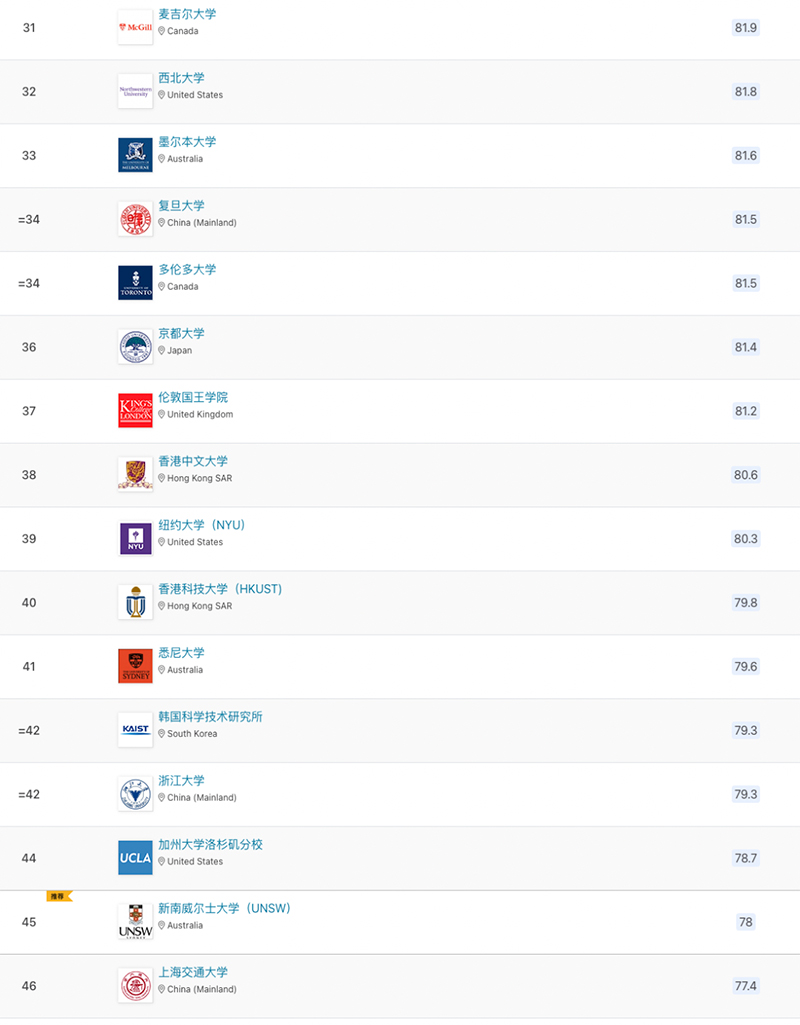Screen dimensions: 800x1025
Task: Click the University of Sydney logo
Action: [x=135, y=666]
